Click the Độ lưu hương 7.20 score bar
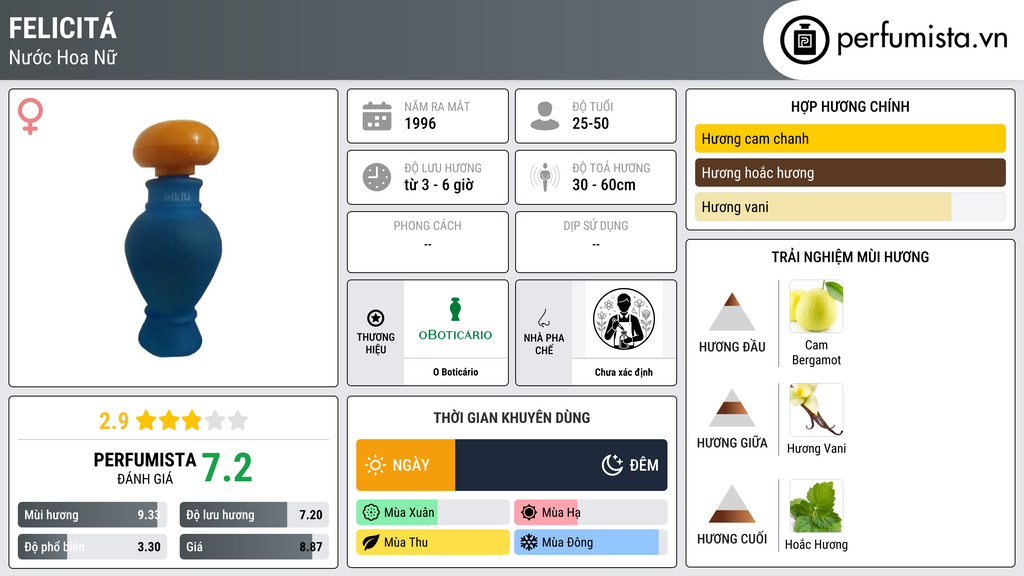This screenshot has height=576, width=1024. (254, 515)
